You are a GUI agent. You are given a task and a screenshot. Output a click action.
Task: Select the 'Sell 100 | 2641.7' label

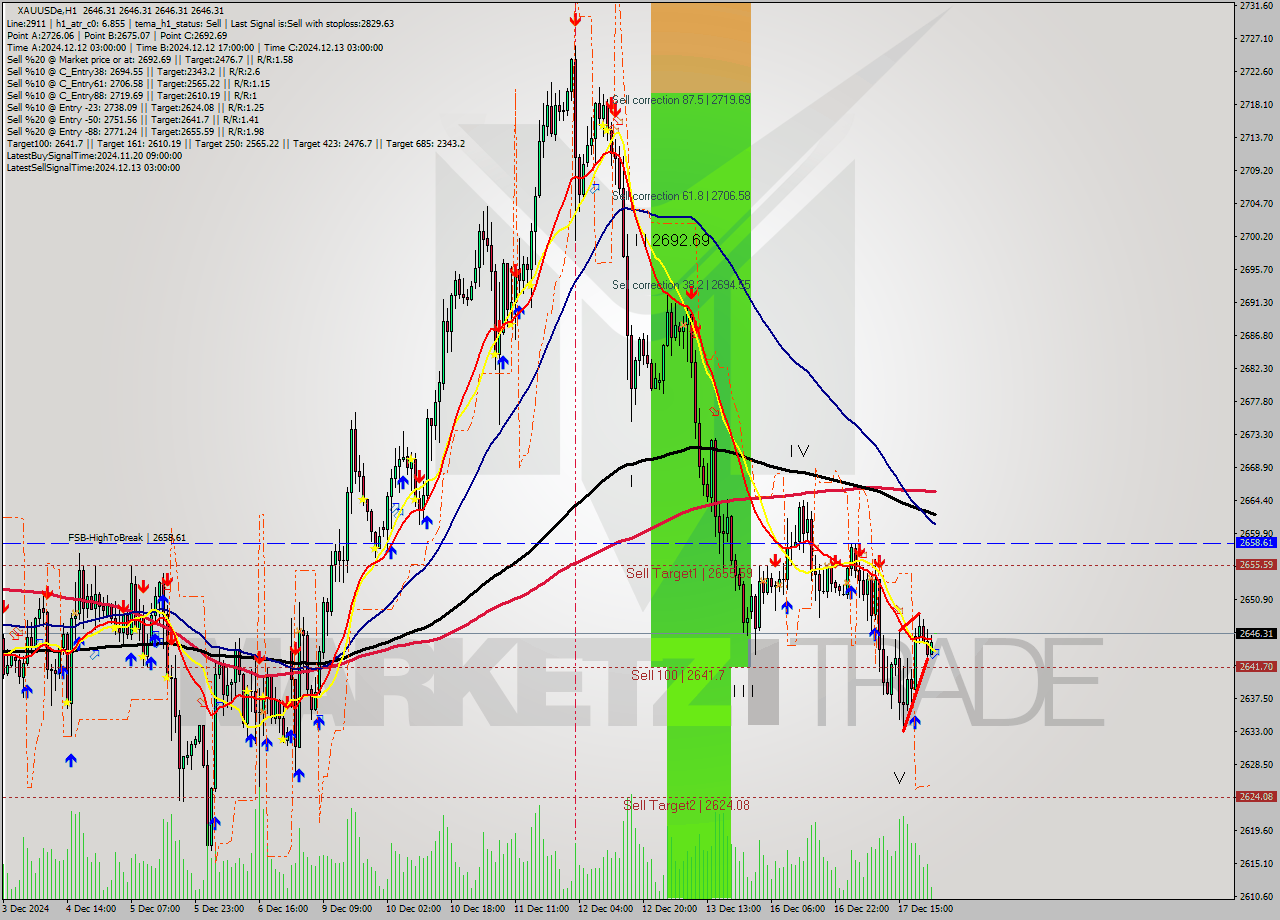coord(677,675)
